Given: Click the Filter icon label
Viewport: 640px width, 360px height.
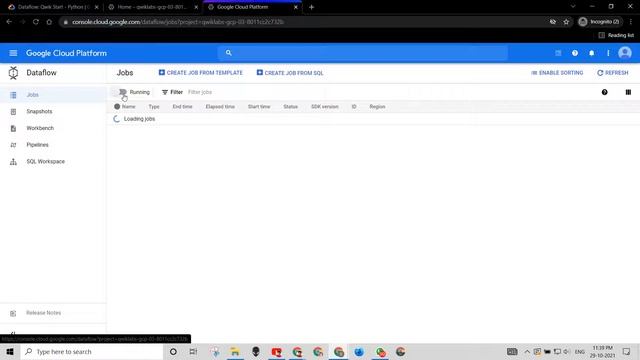Looking at the screenshot, I should [x=172, y=92].
